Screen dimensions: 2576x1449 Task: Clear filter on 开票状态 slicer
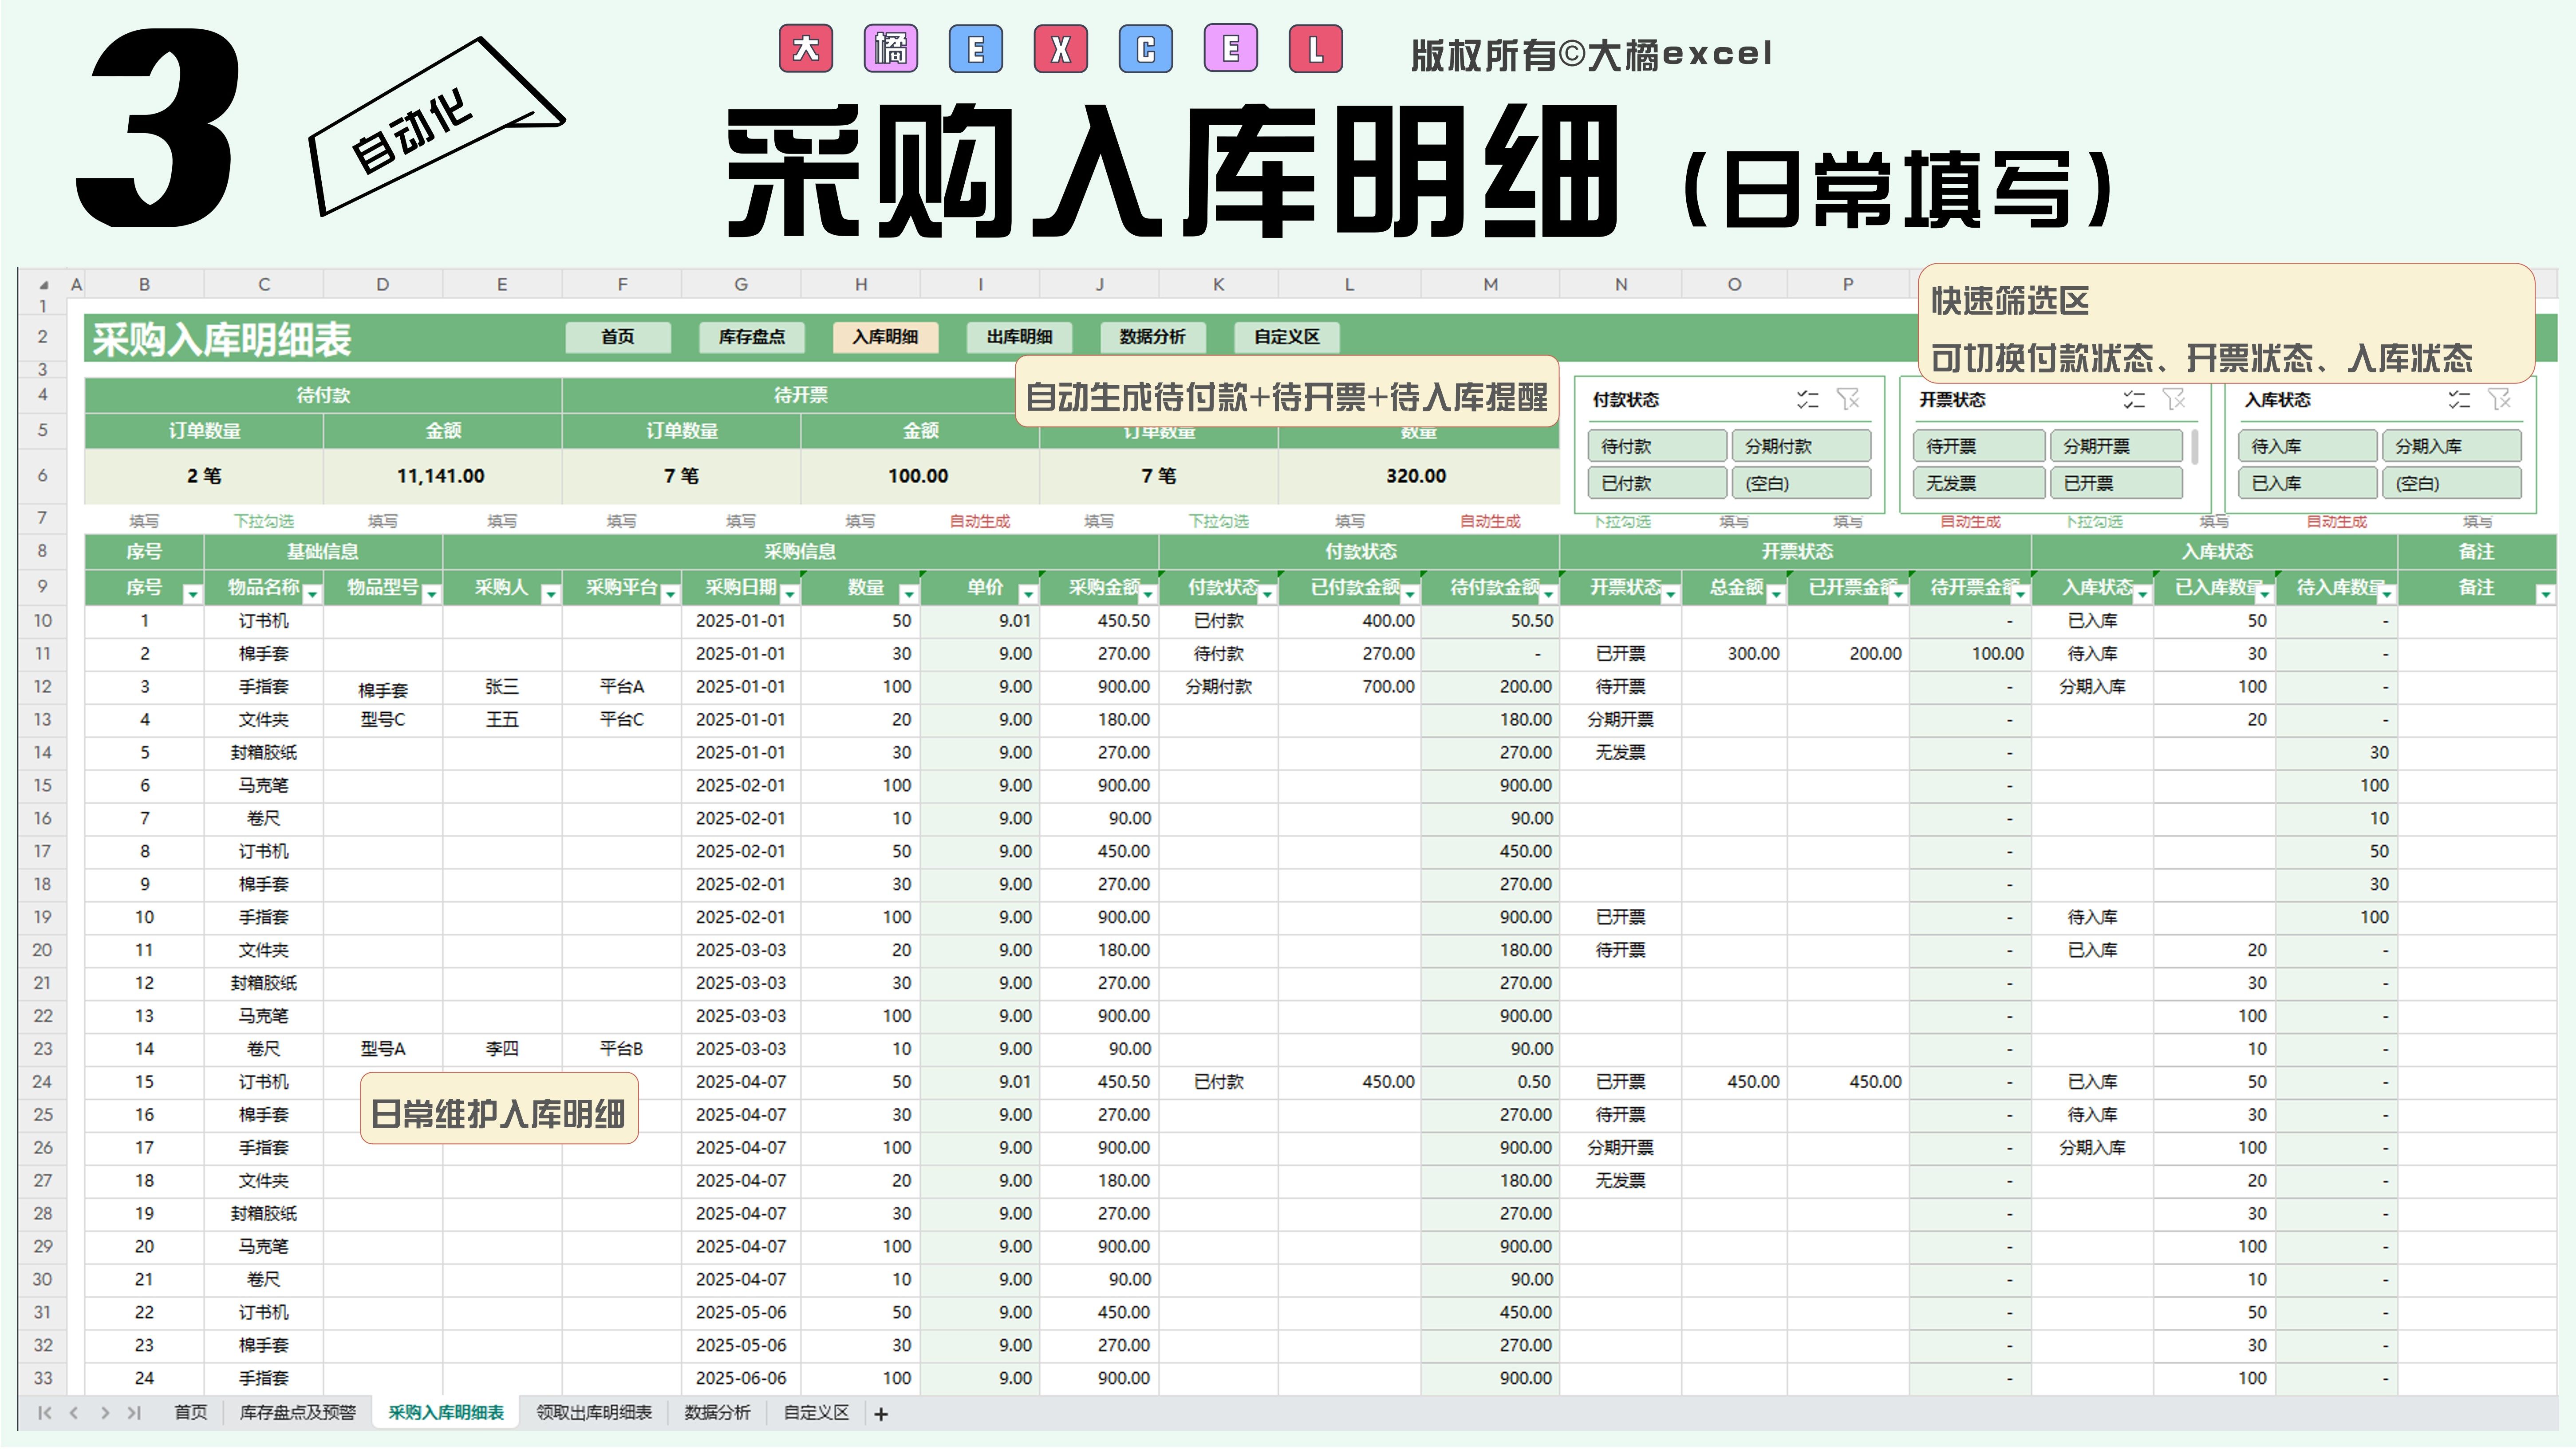tap(2174, 400)
